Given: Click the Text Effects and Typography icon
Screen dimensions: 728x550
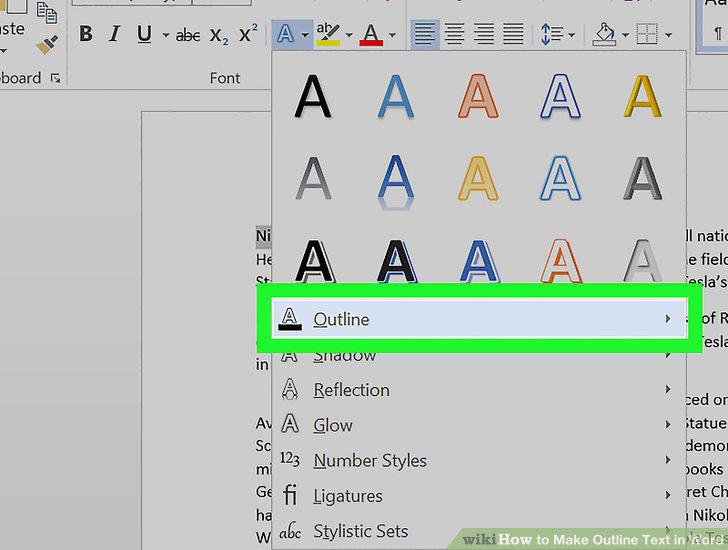Looking at the screenshot, I should click(x=286, y=34).
